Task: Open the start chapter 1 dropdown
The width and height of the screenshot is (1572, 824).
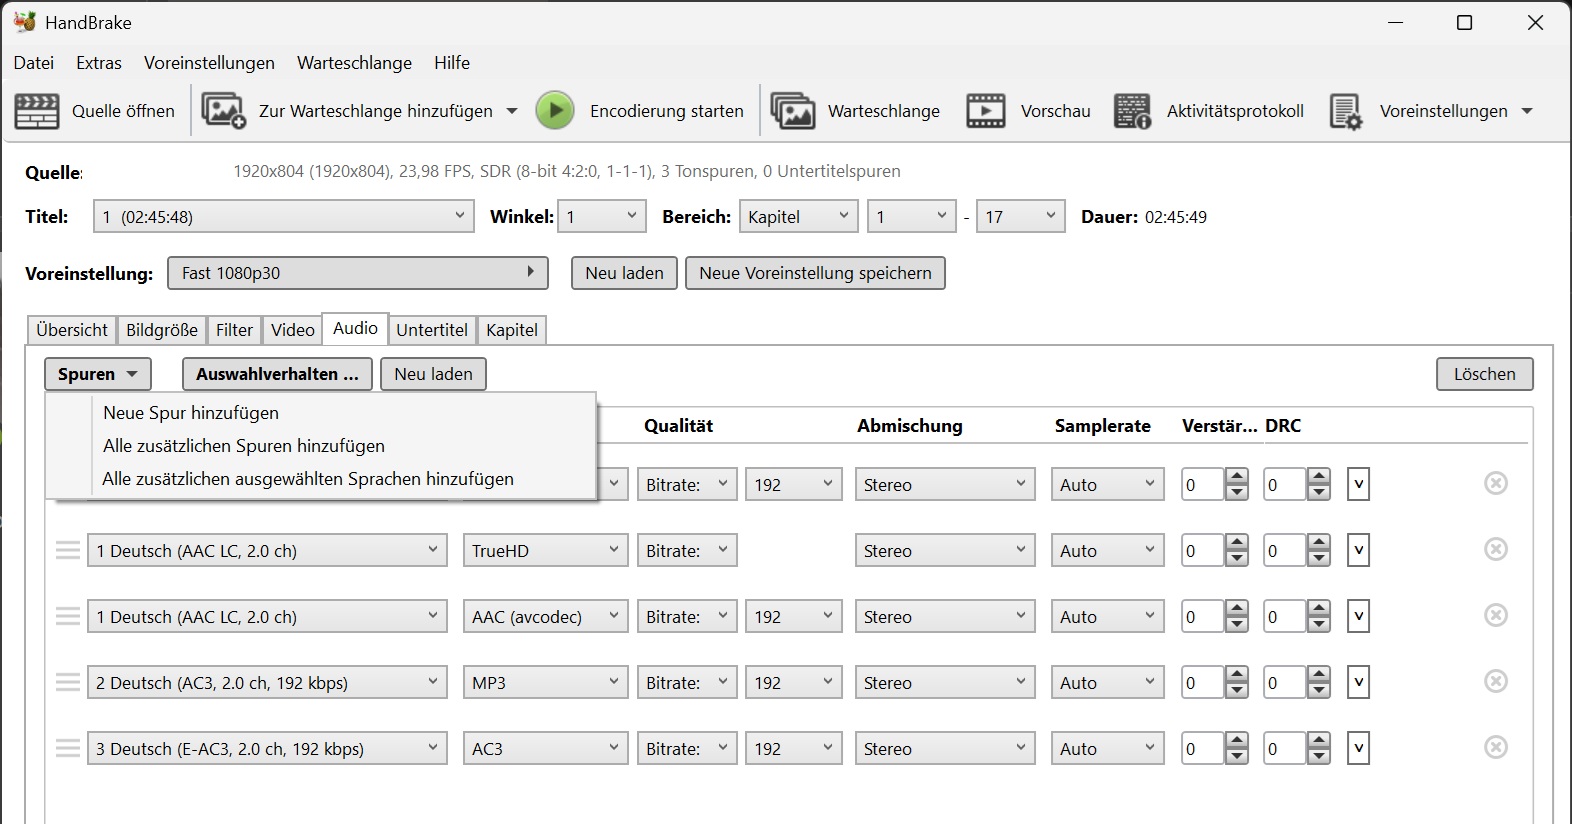Action: pyautogui.click(x=911, y=216)
